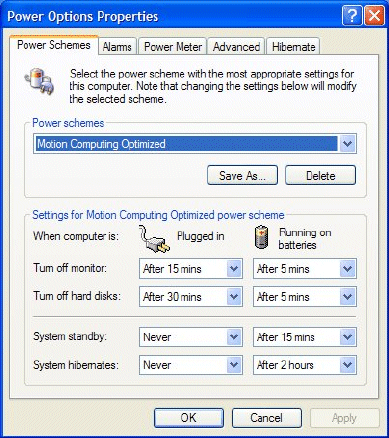This screenshot has width=389, height=438.
Task: Open battery Turn off hard disks dropdown
Action: (305, 297)
